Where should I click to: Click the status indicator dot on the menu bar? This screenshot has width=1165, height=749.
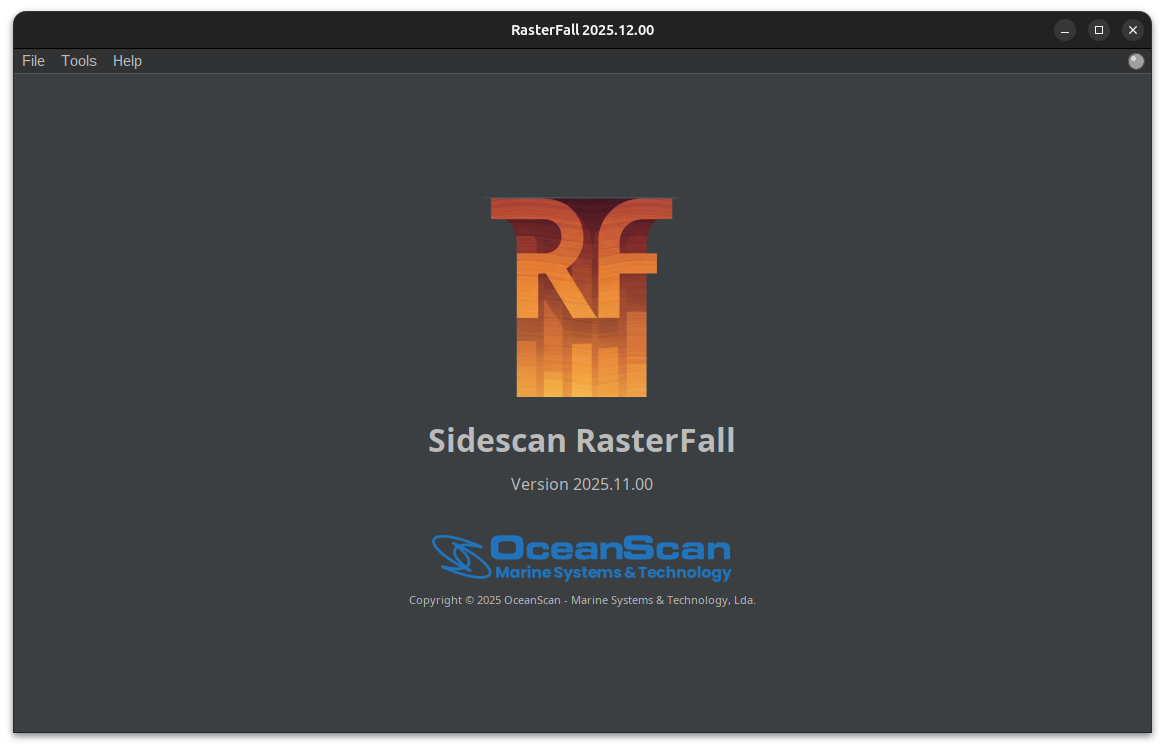(x=1136, y=61)
